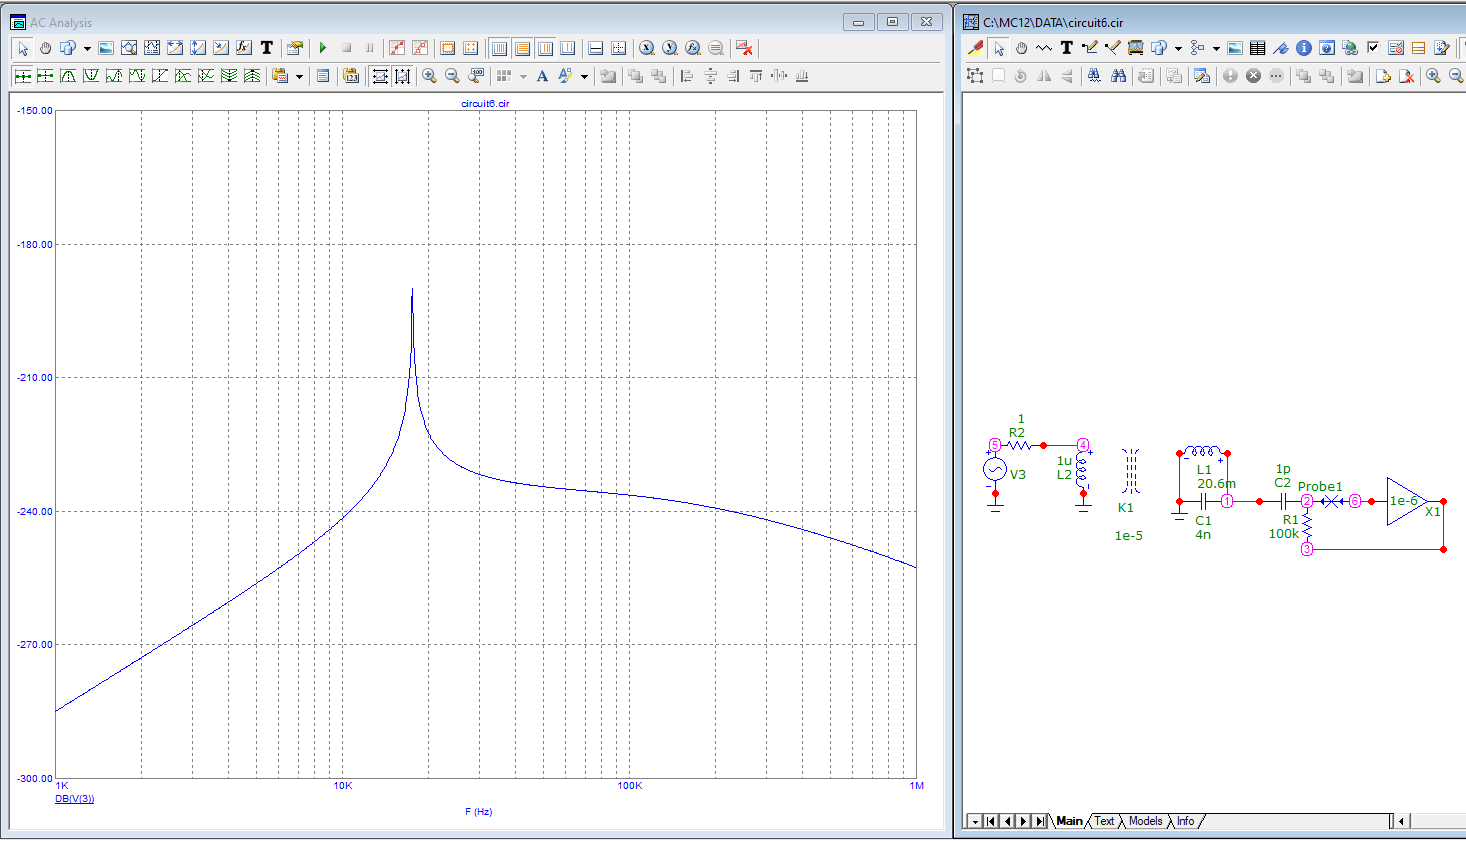This screenshot has width=1466, height=841.
Task: Click the numeric output 12.3 icon
Action: (x=351, y=76)
